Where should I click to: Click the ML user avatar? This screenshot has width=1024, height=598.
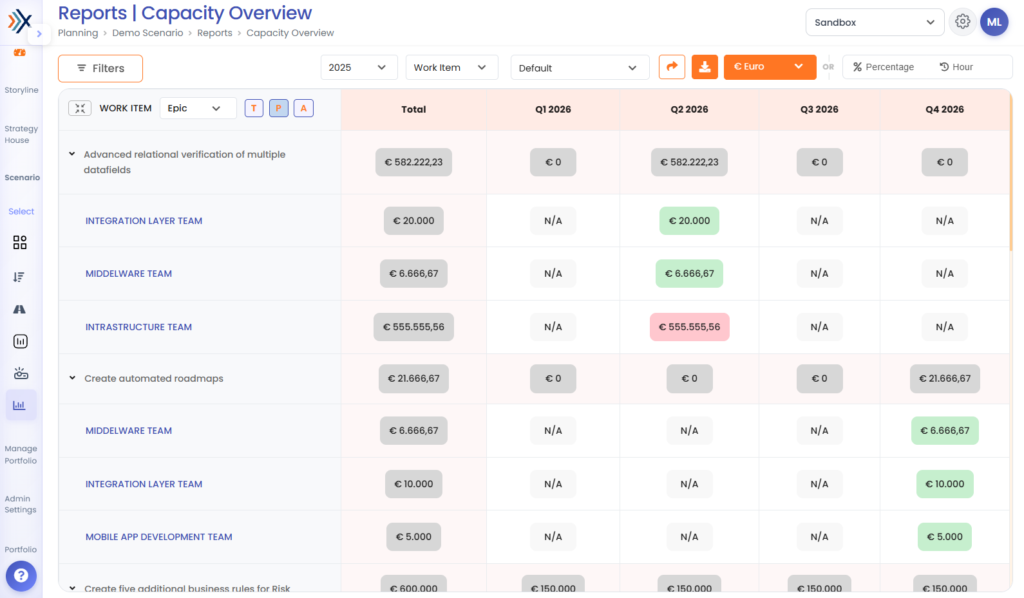(994, 22)
